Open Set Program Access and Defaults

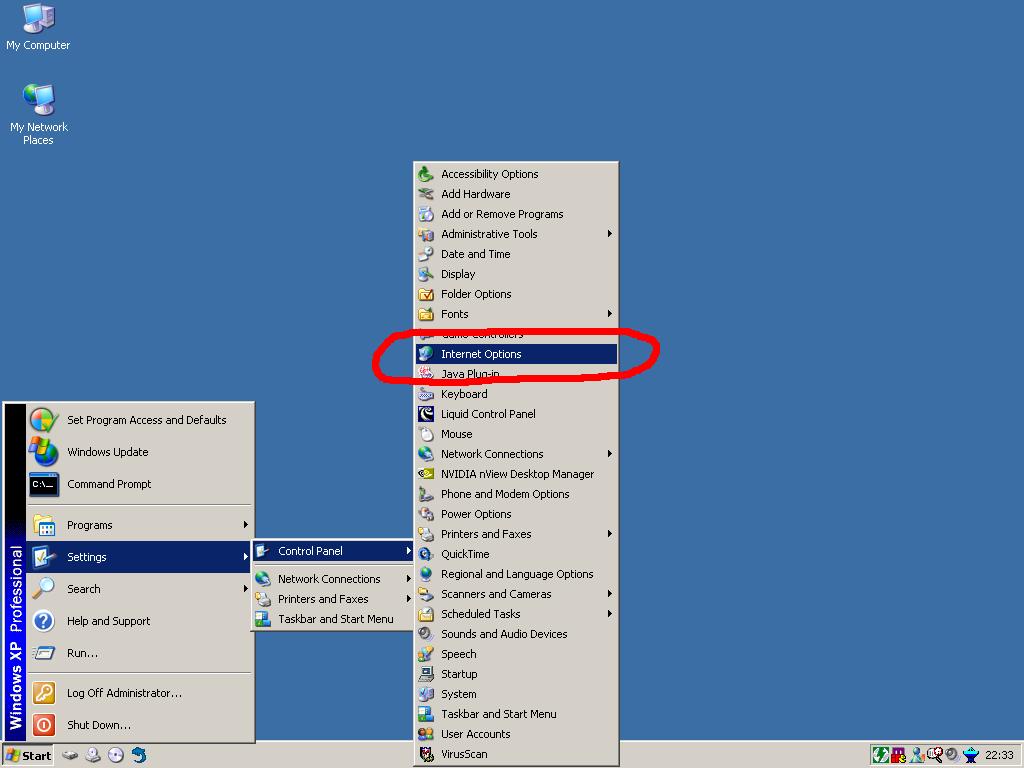click(139, 420)
